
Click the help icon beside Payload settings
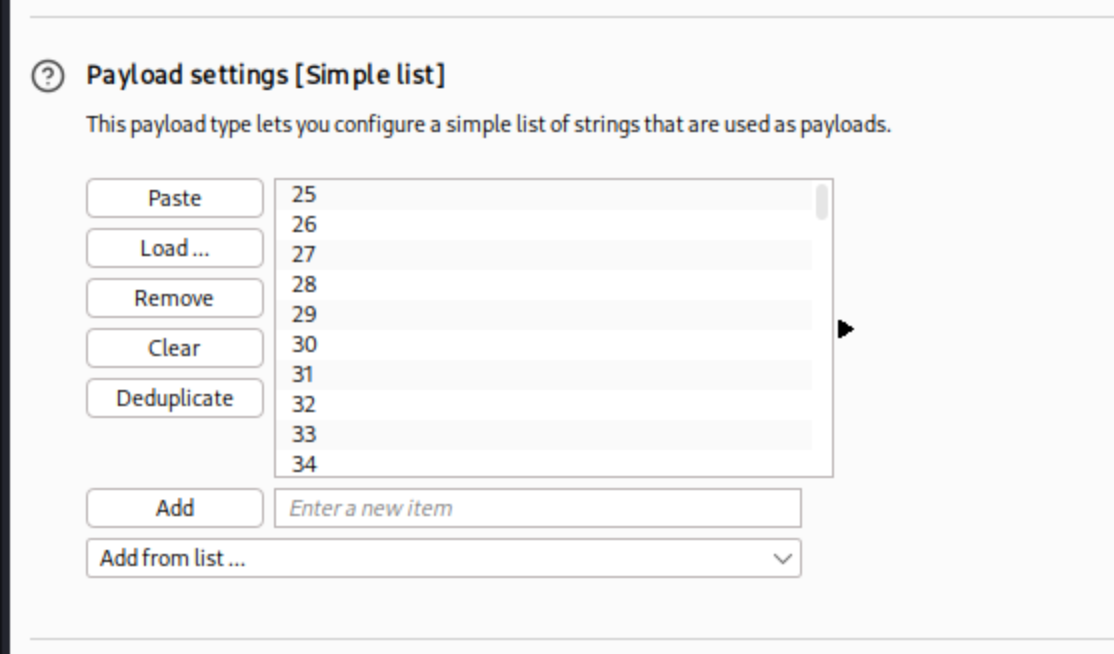[x=47, y=76]
